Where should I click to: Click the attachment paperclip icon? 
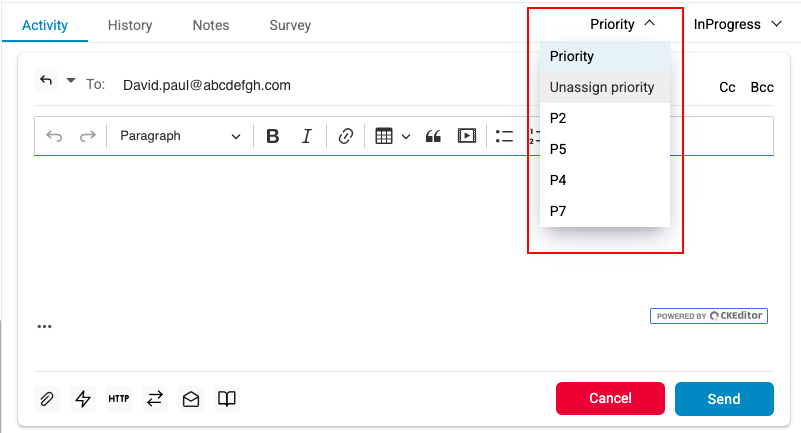pyautogui.click(x=46, y=399)
